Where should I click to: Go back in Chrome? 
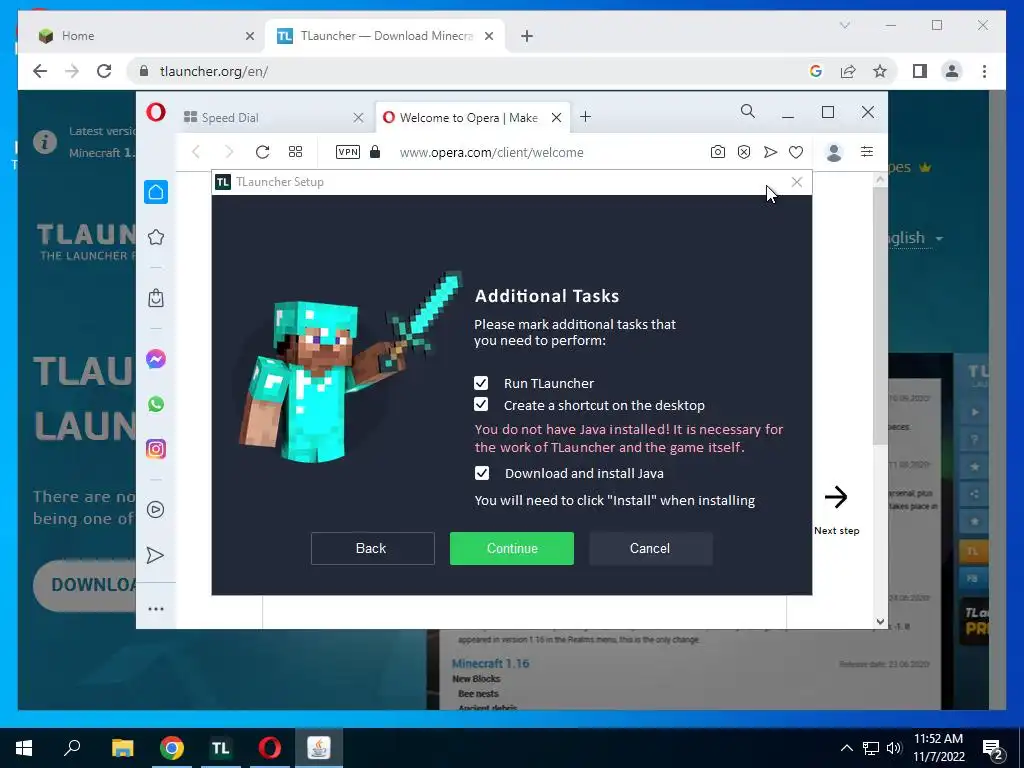(40, 71)
